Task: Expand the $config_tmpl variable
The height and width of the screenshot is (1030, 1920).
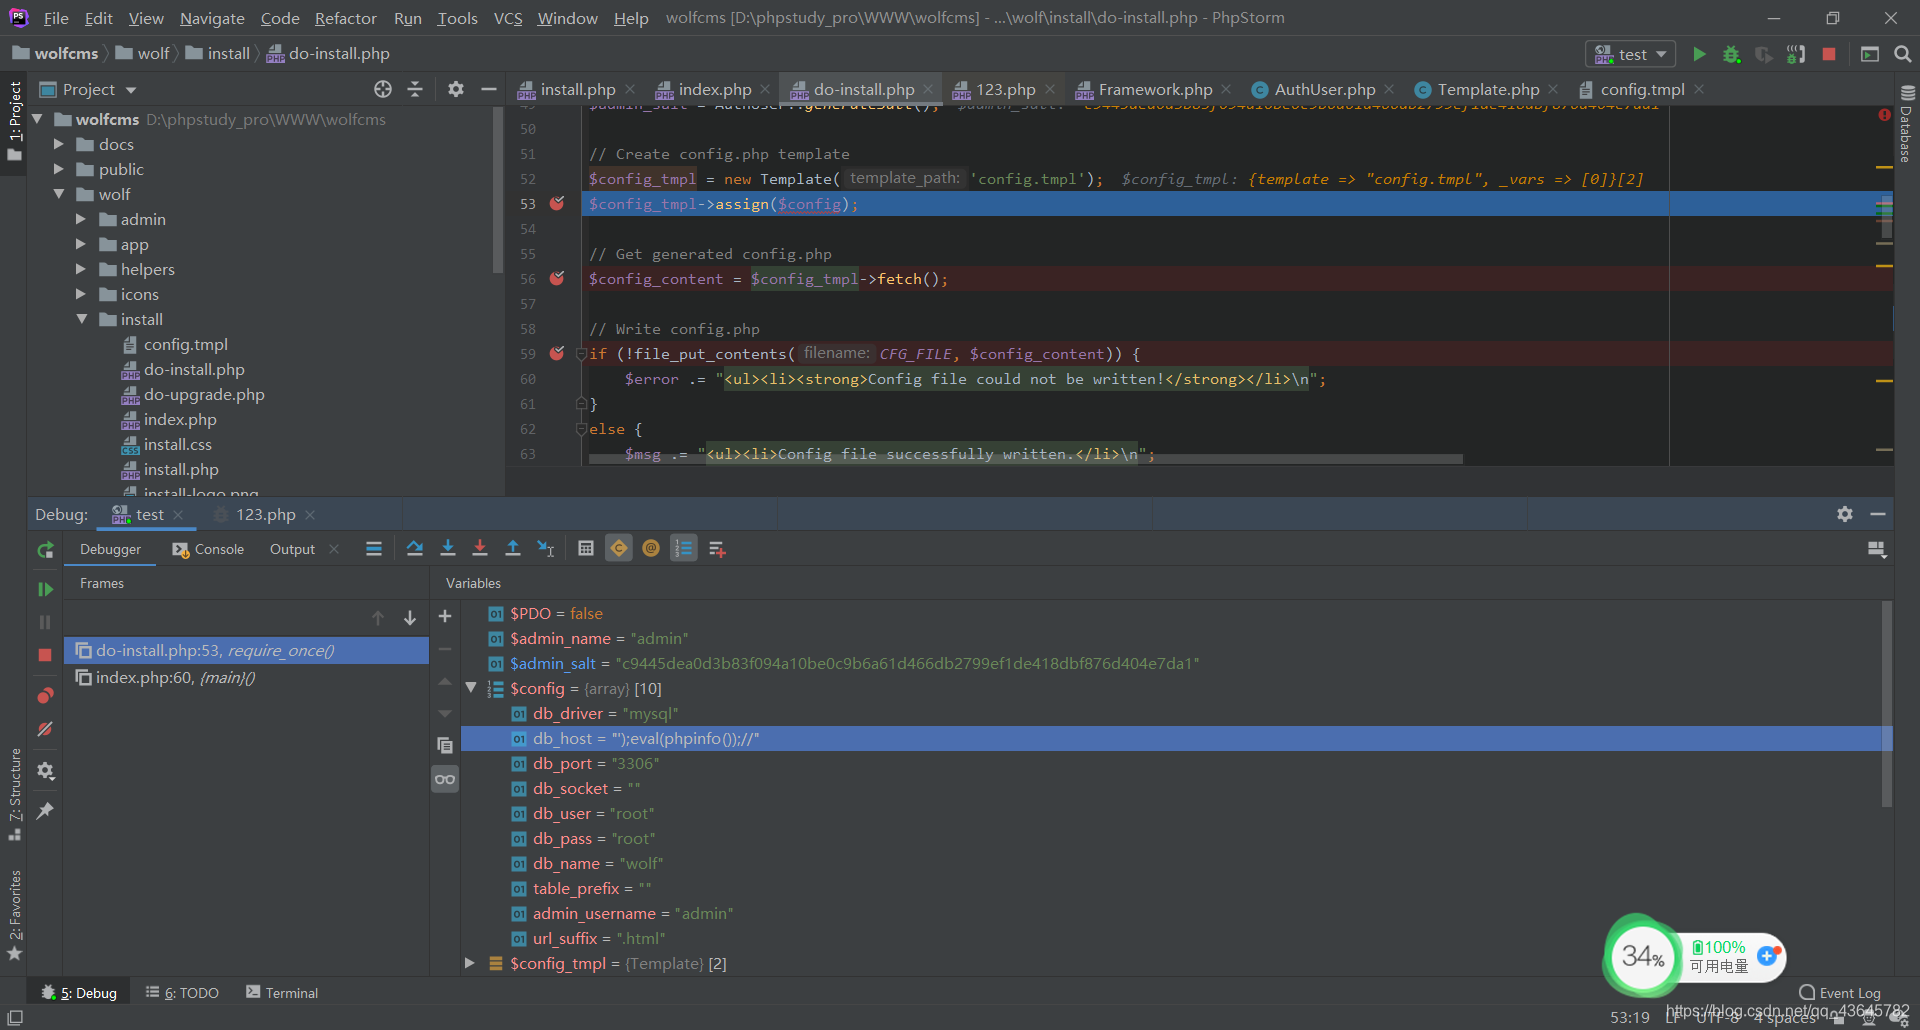Action: tap(470, 963)
